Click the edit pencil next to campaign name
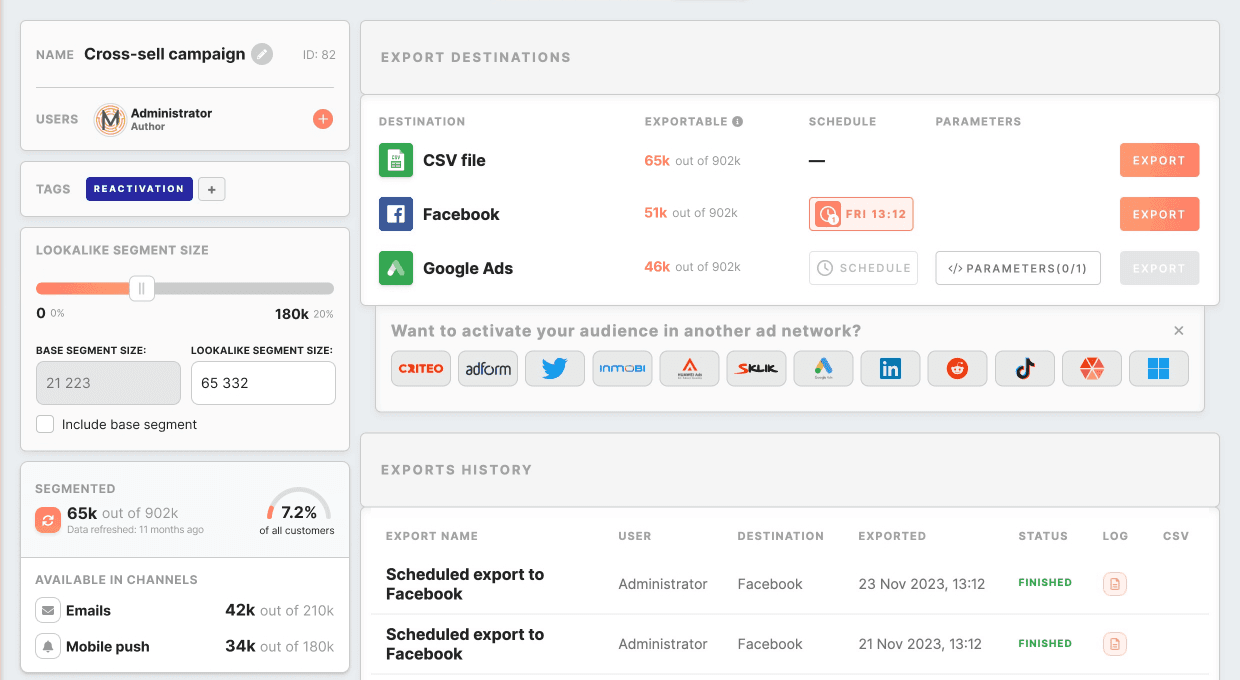The image size is (1240, 680). pos(262,54)
